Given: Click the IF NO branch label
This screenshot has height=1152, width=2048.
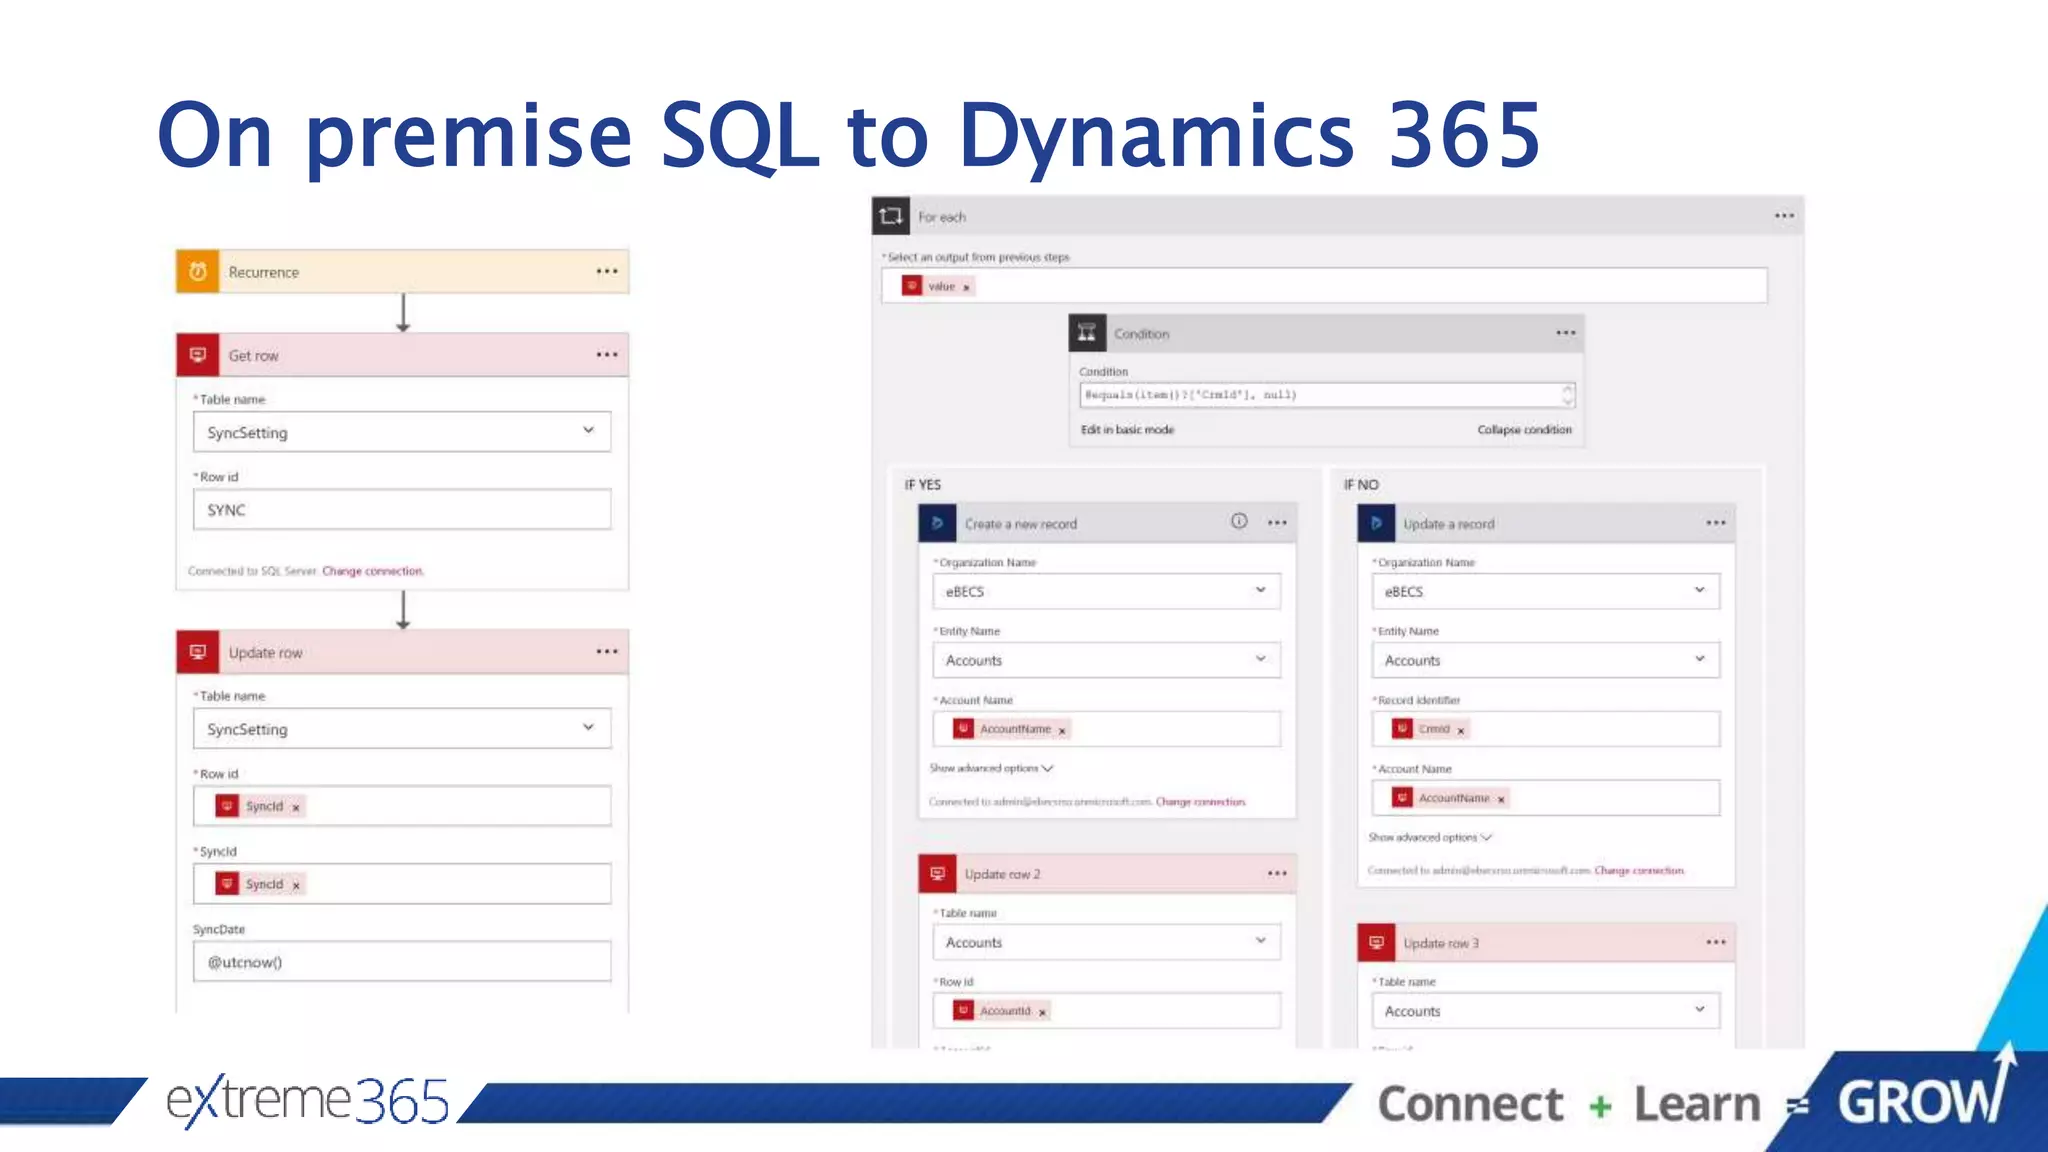Looking at the screenshot, I should (1361, 484).
